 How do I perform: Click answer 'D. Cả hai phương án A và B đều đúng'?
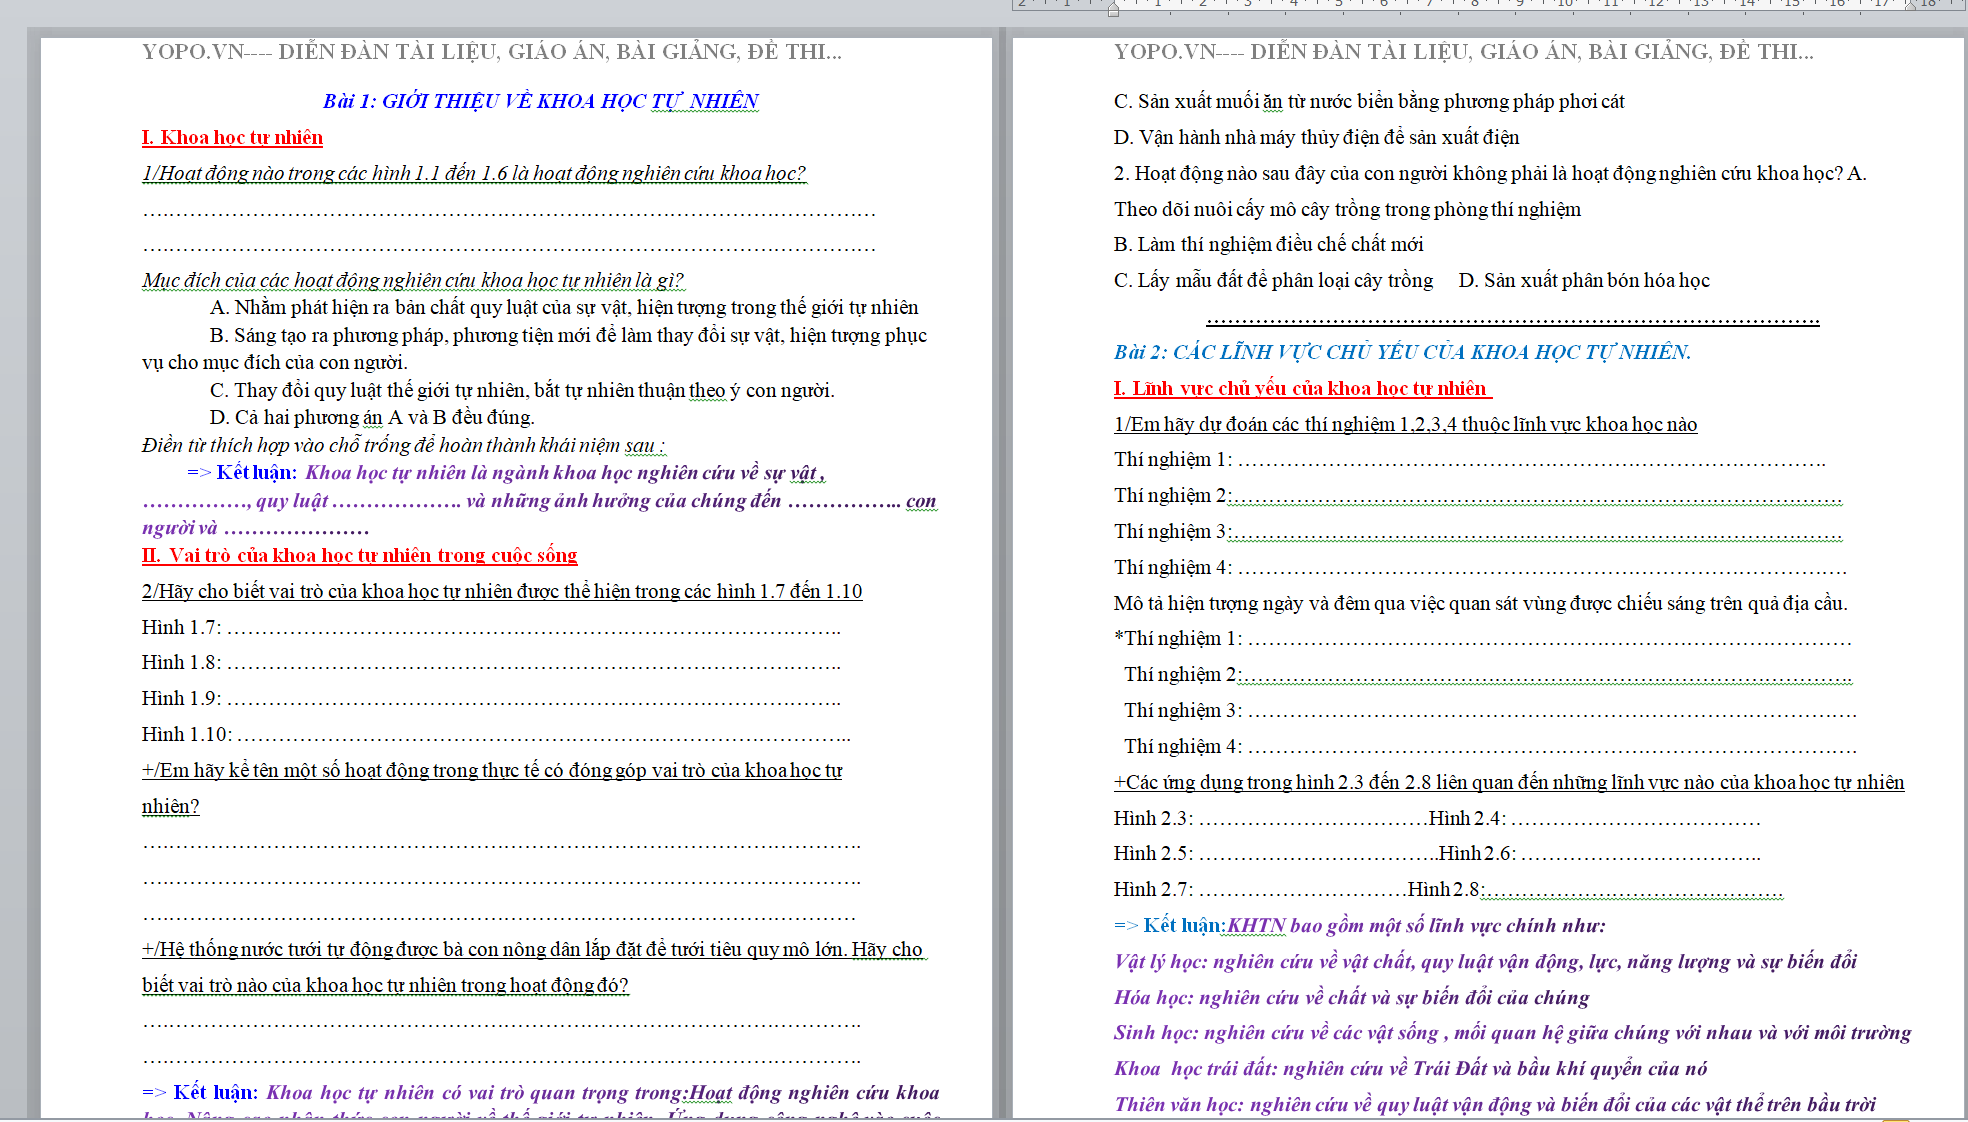coord(372,417)
